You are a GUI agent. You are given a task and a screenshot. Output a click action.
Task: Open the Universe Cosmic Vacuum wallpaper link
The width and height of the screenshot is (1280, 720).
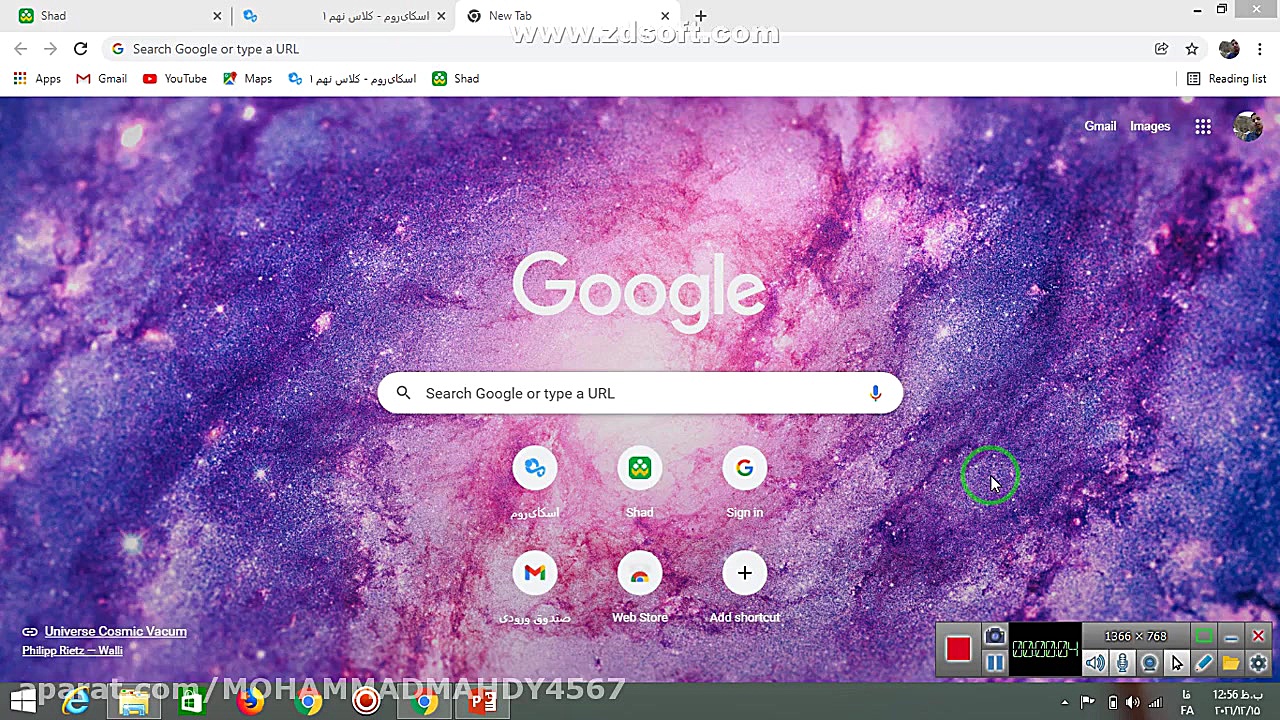[115, 631]
